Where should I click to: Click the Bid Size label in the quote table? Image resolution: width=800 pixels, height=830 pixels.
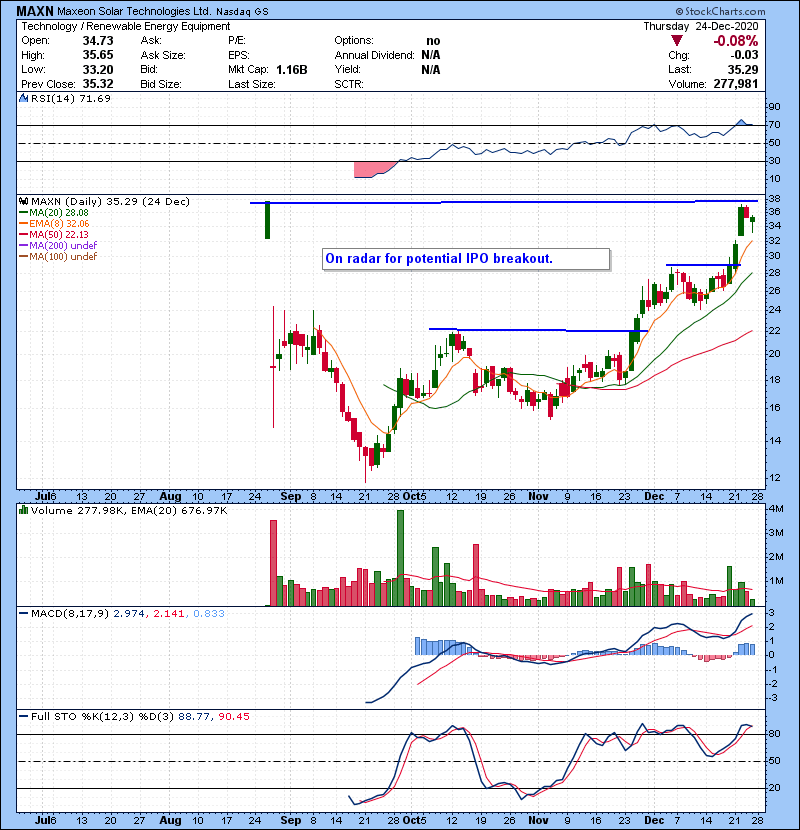point(161,84)
